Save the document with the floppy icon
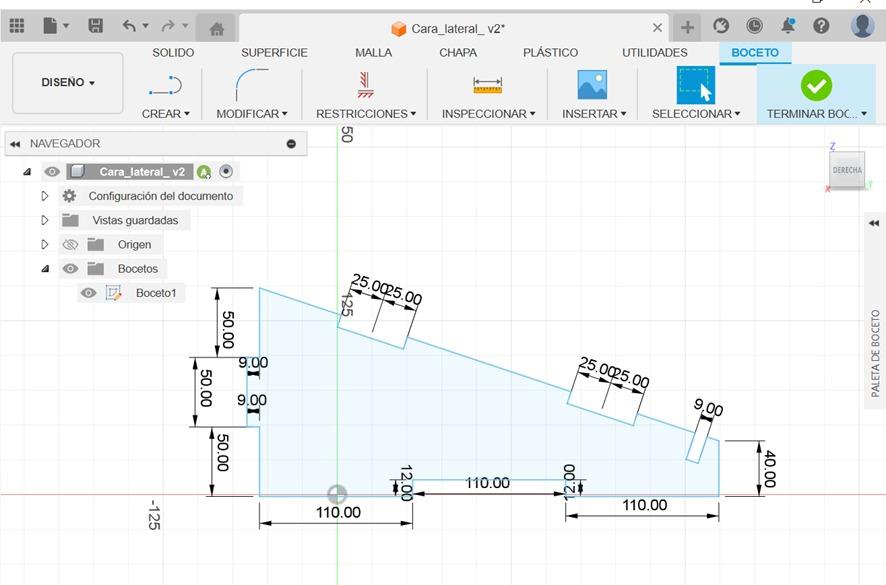Screen dimensions: 886x585 (x=95, y=25)
